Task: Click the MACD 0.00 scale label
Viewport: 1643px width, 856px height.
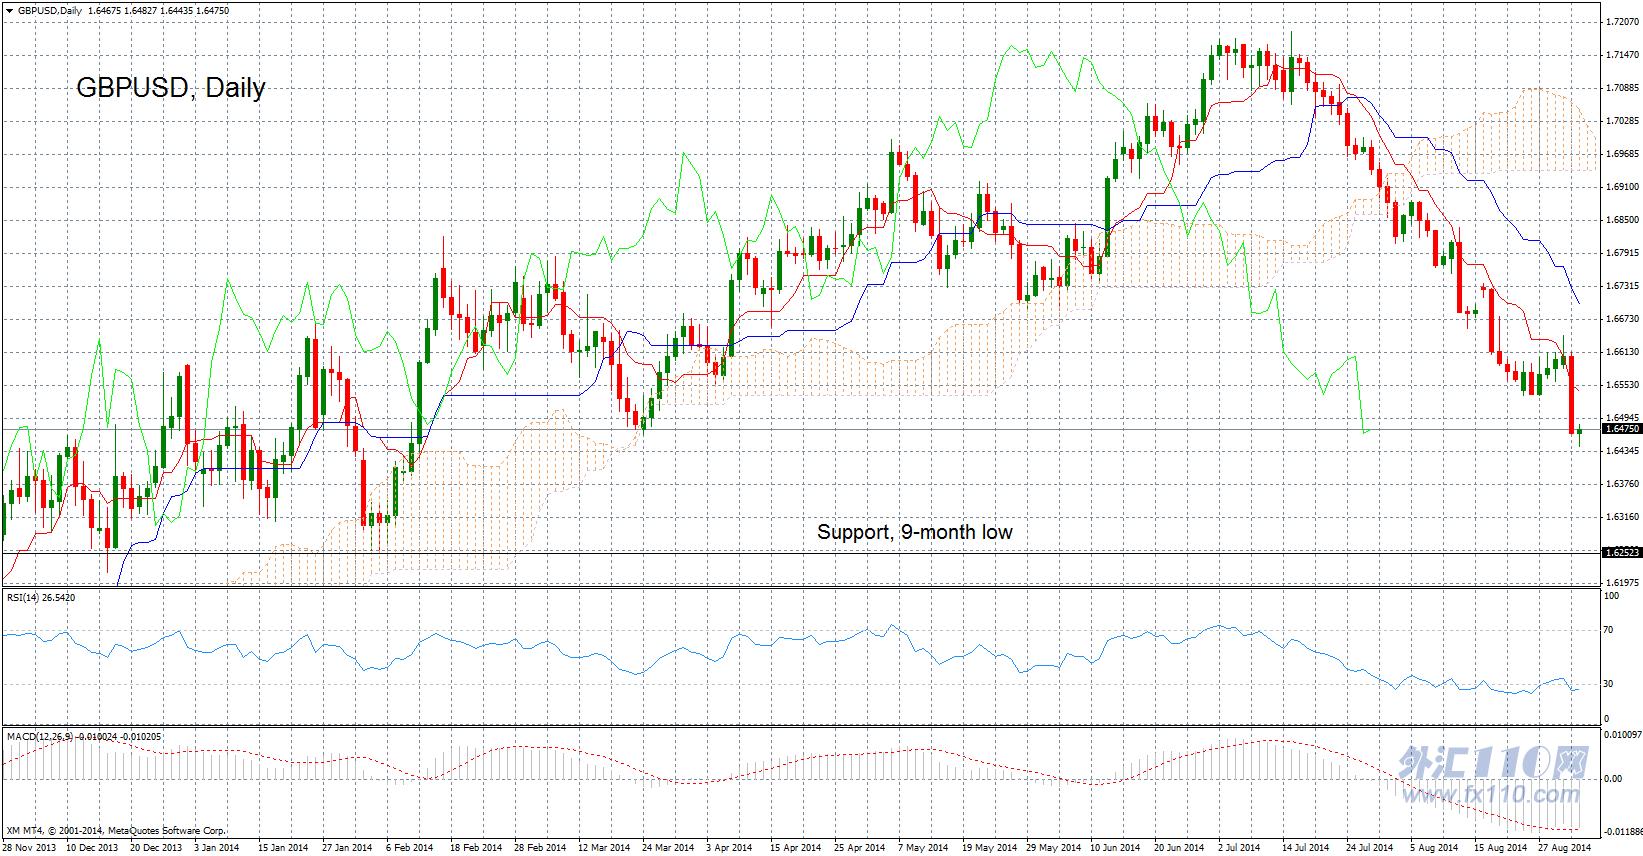Action: [x=1612, y=778]
